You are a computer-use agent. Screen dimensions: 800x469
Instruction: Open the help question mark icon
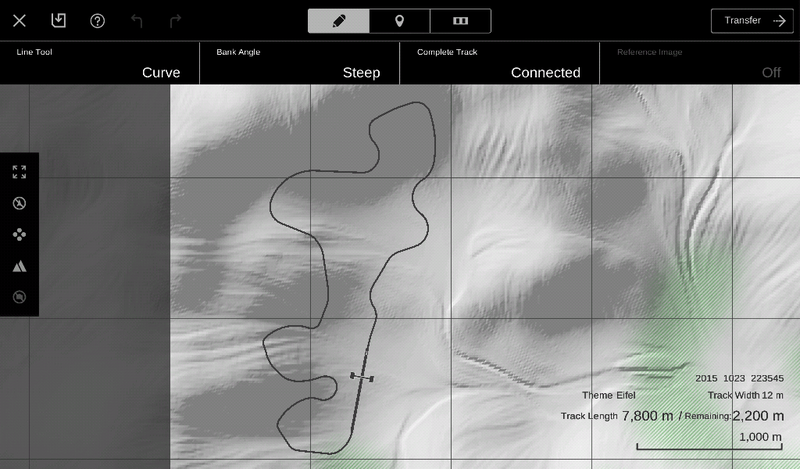pos(97,21)
